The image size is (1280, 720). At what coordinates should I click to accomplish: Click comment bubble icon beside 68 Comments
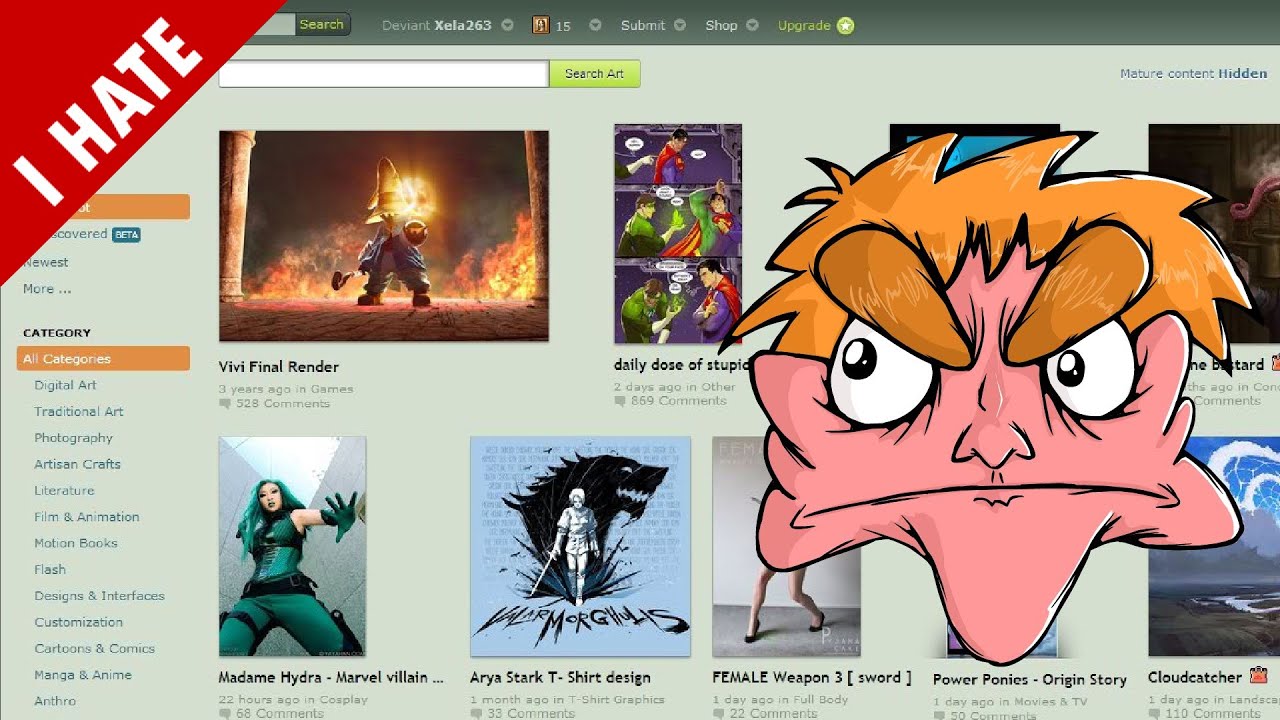pyautogui.click(x=225, y=714)
